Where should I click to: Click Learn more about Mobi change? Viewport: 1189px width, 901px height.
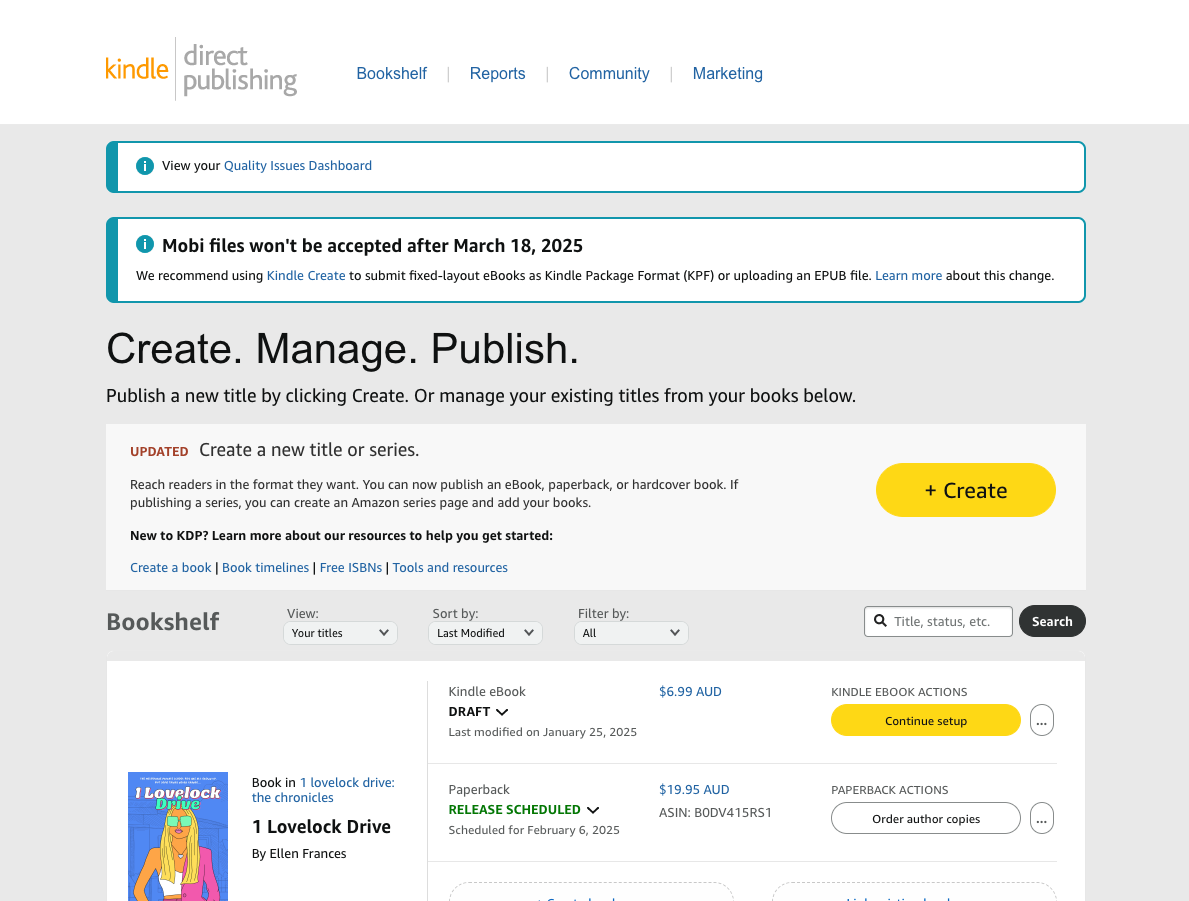(x=908, y=275)
